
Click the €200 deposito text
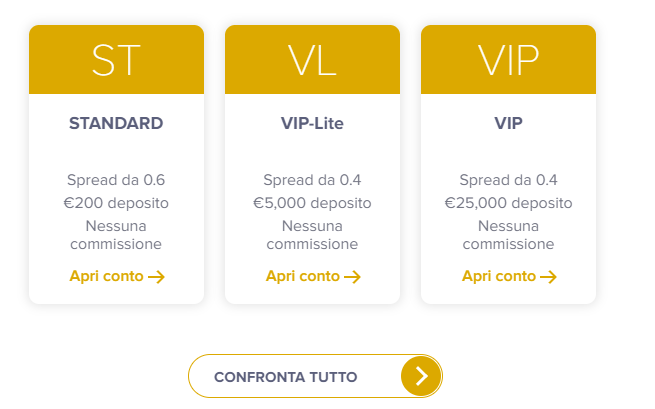click(116, 203)
